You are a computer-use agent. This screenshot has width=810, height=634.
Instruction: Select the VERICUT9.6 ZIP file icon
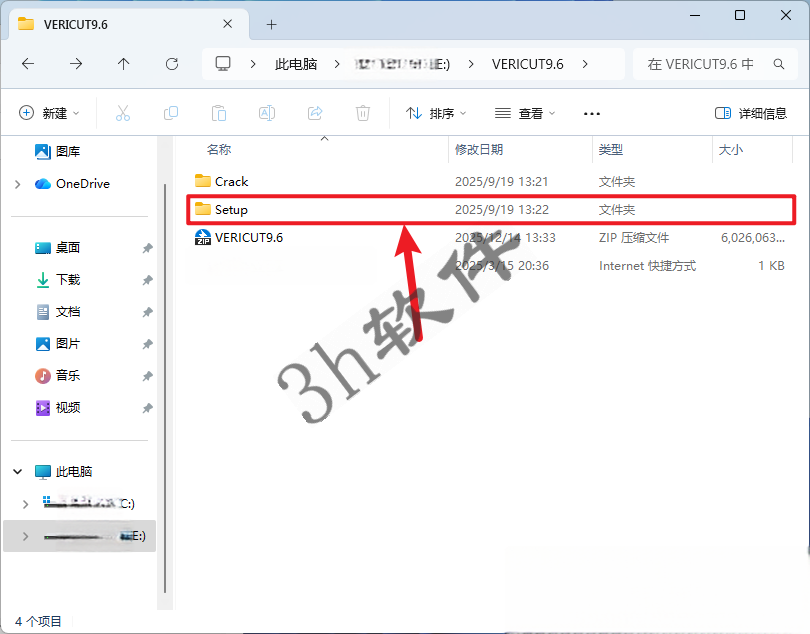[x=202, y=237]
